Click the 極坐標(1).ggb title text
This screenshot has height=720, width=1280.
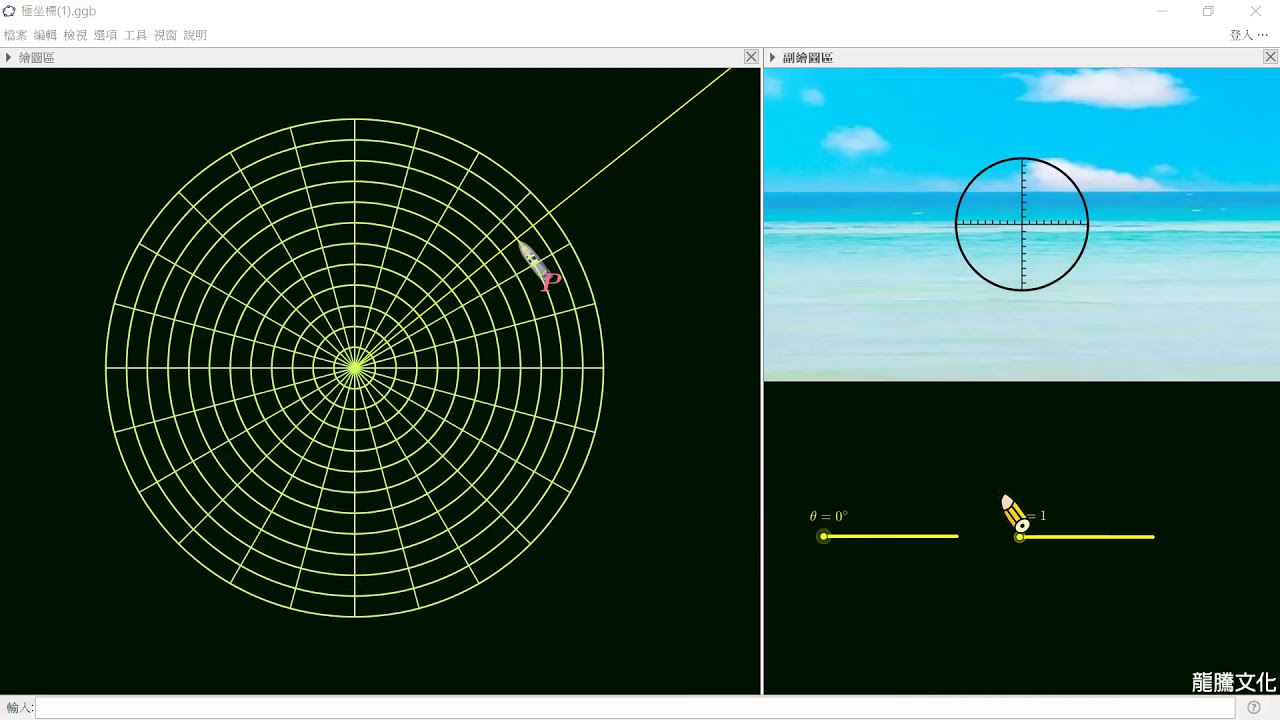(58, 11)
